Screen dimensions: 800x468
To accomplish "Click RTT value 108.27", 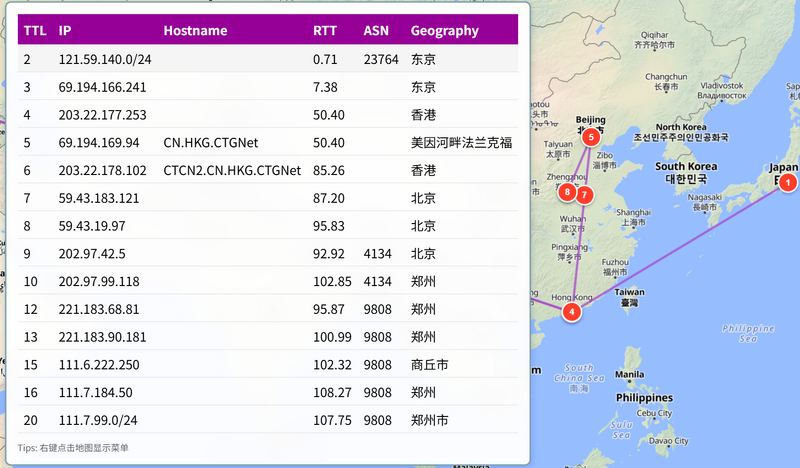I will point(332,392).
